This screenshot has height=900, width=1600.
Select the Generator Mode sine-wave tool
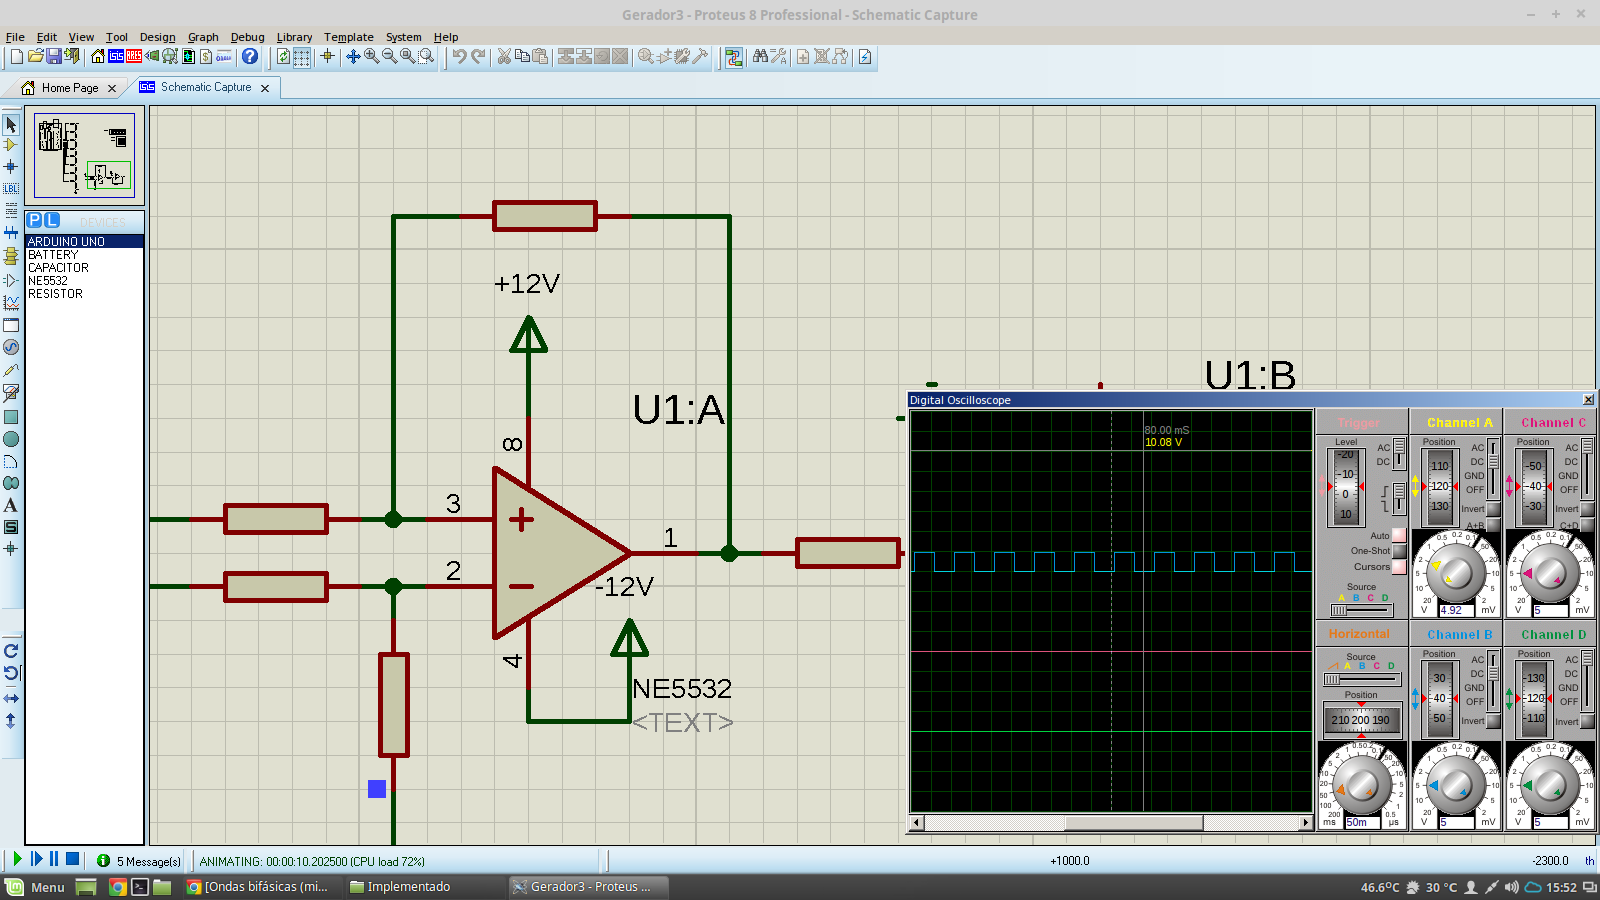(11, 347)
